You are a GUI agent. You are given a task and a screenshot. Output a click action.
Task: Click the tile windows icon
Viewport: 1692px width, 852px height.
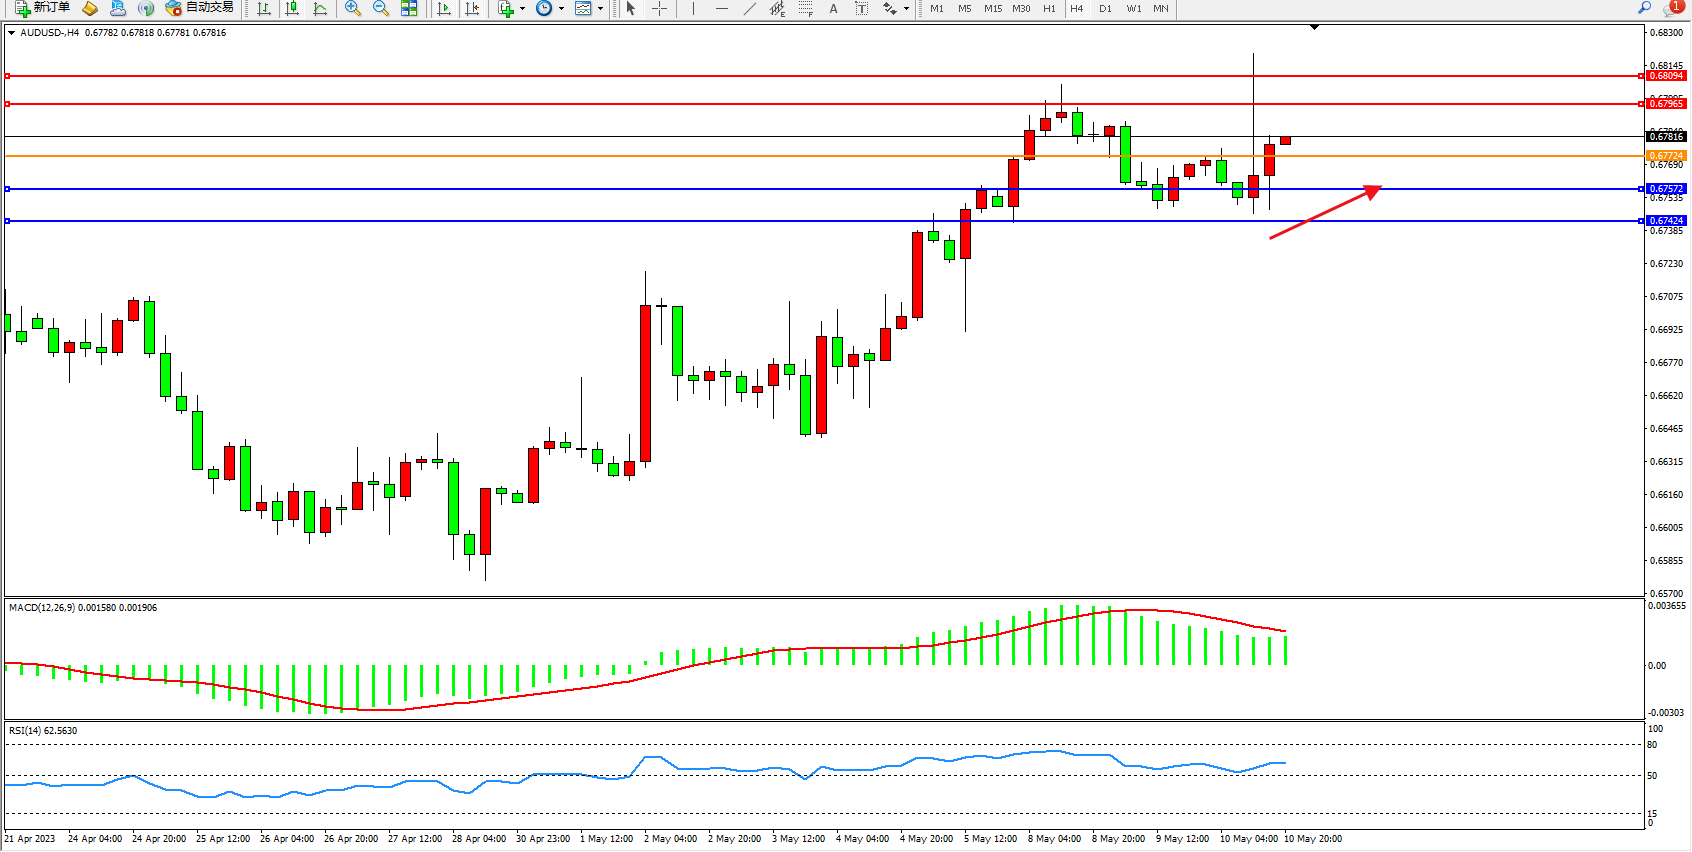tap(409, 8)
